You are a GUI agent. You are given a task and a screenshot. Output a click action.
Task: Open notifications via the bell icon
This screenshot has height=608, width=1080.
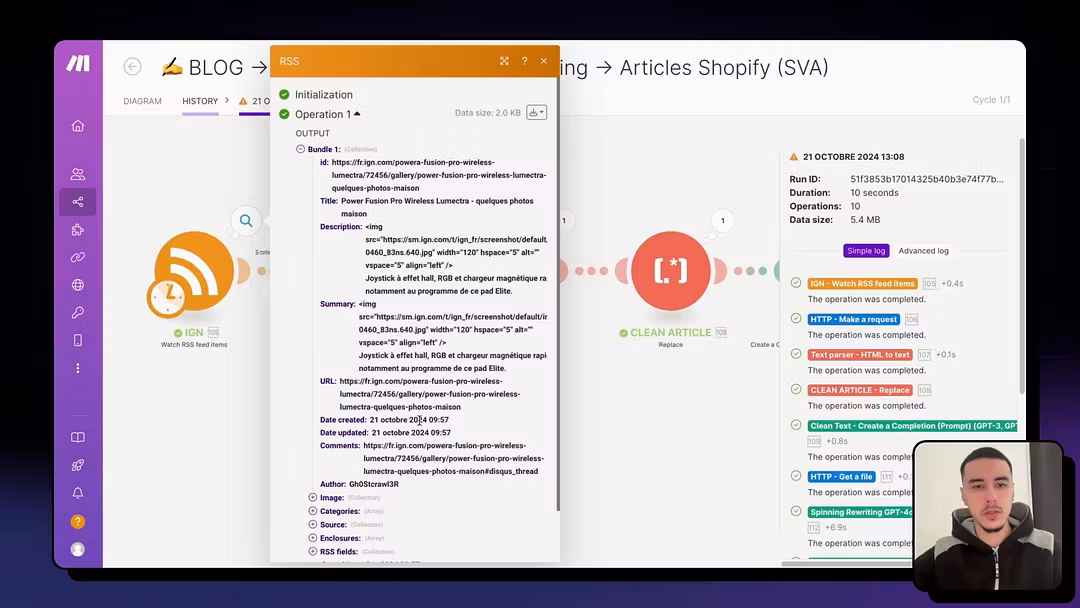[78, 493]
